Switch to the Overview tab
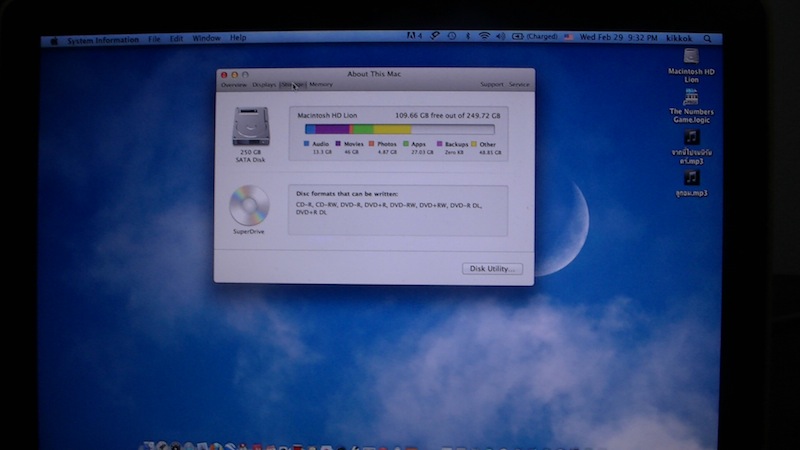 pos(234,85)
